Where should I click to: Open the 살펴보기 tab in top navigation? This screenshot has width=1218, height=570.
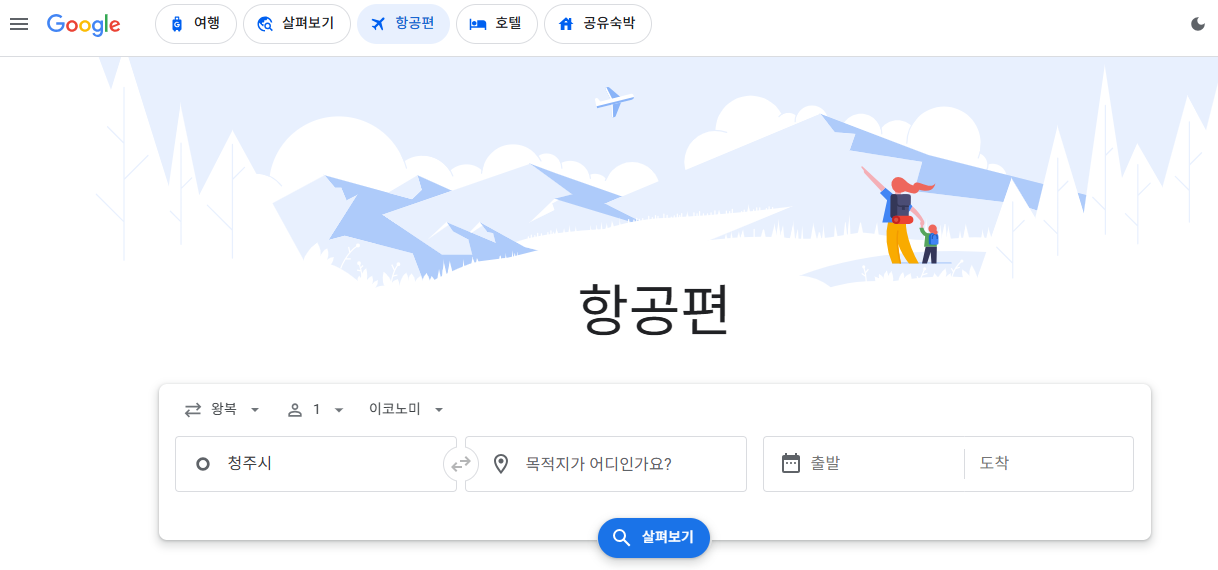click(297, 24)
